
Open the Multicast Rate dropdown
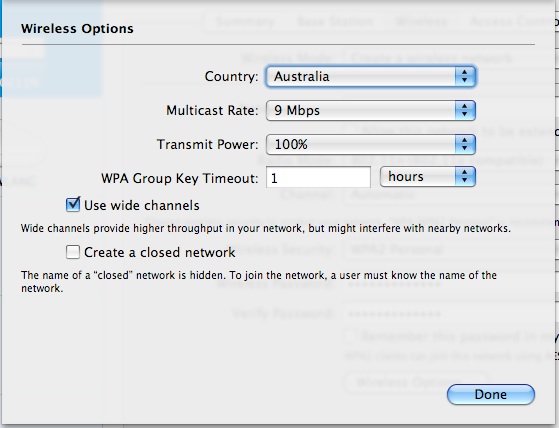pos(370,110)
